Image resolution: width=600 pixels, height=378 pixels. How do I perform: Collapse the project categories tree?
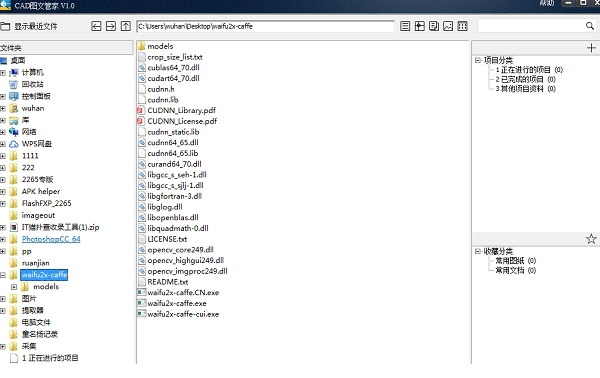click(478, 60)
